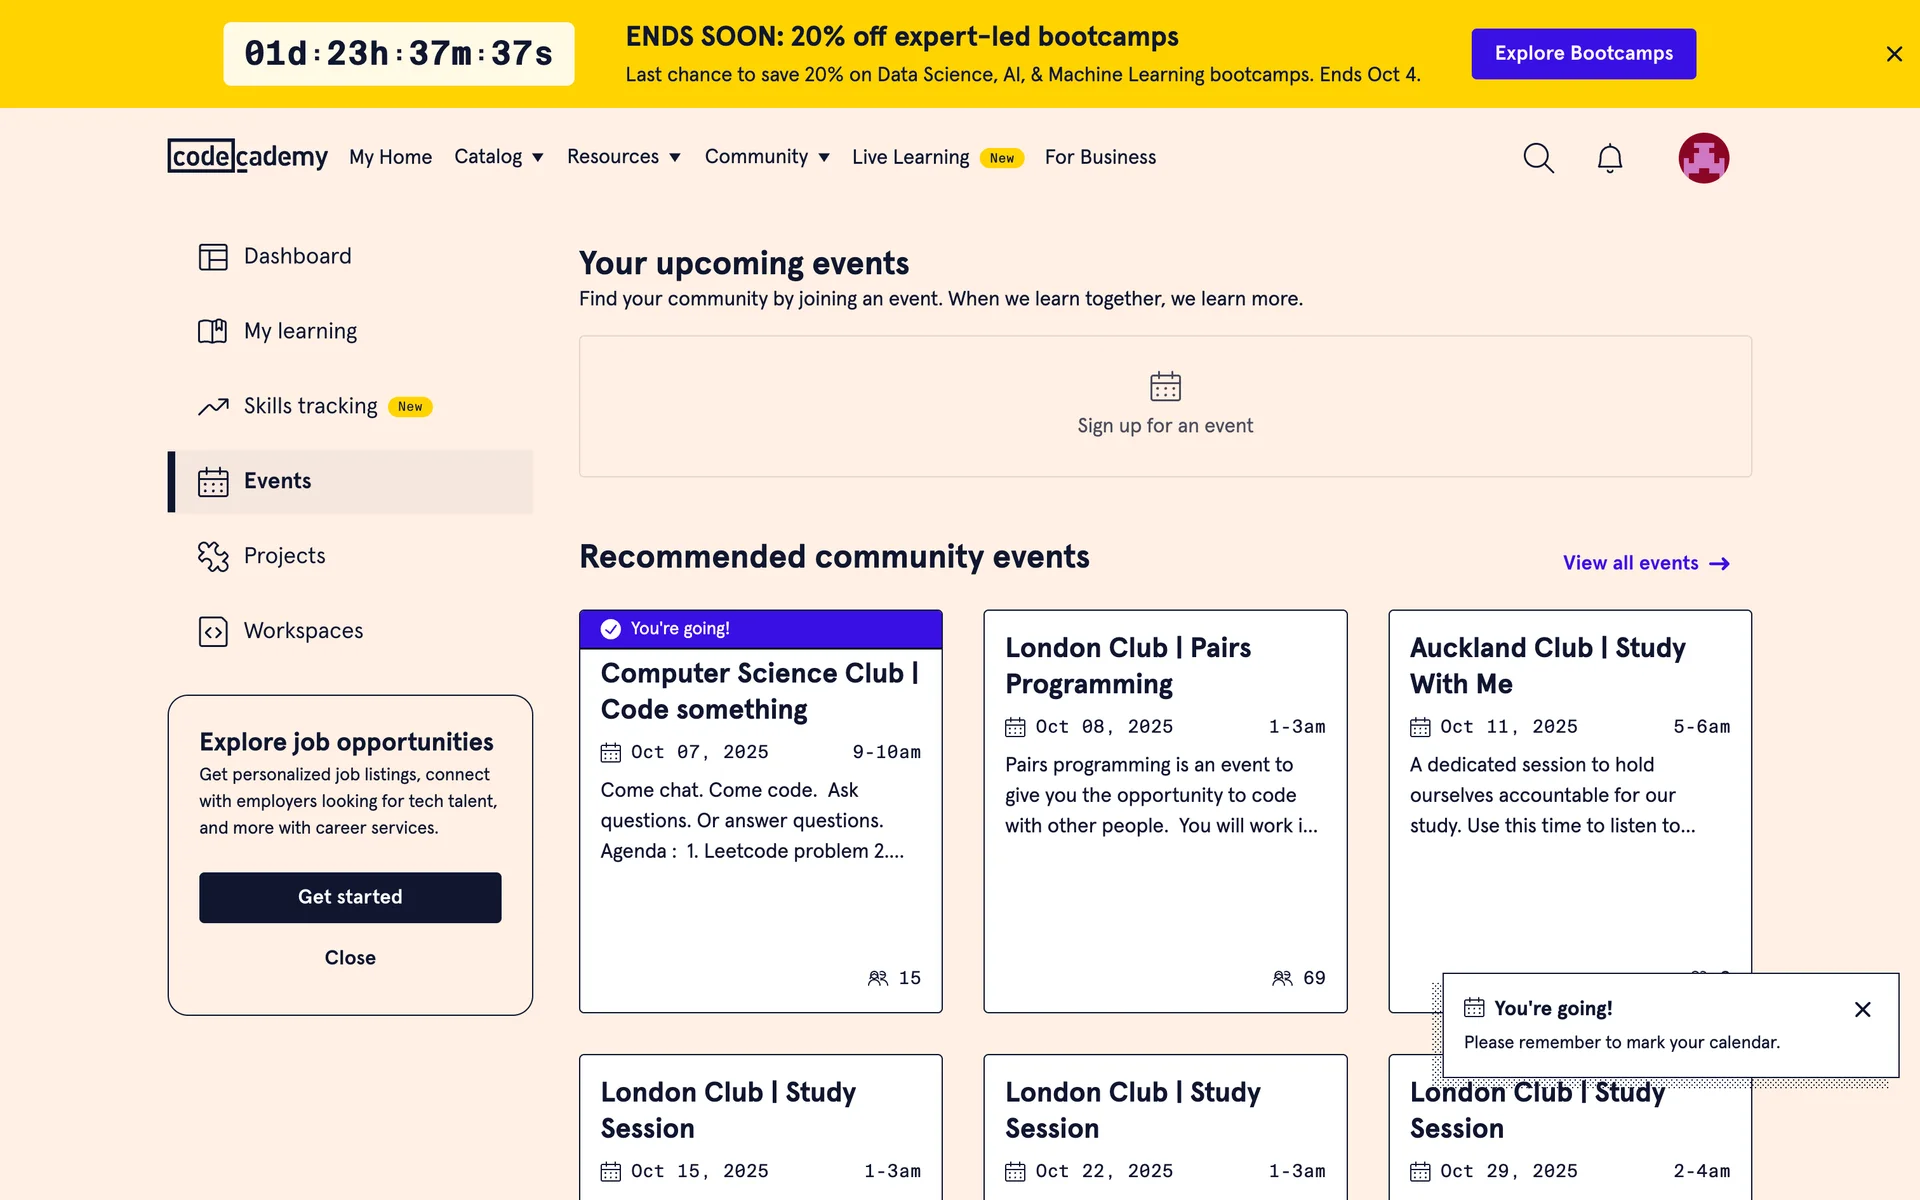The image size is (1920, 1200).
Task: Close the job opportunities card
Action: tap(350, 958)
